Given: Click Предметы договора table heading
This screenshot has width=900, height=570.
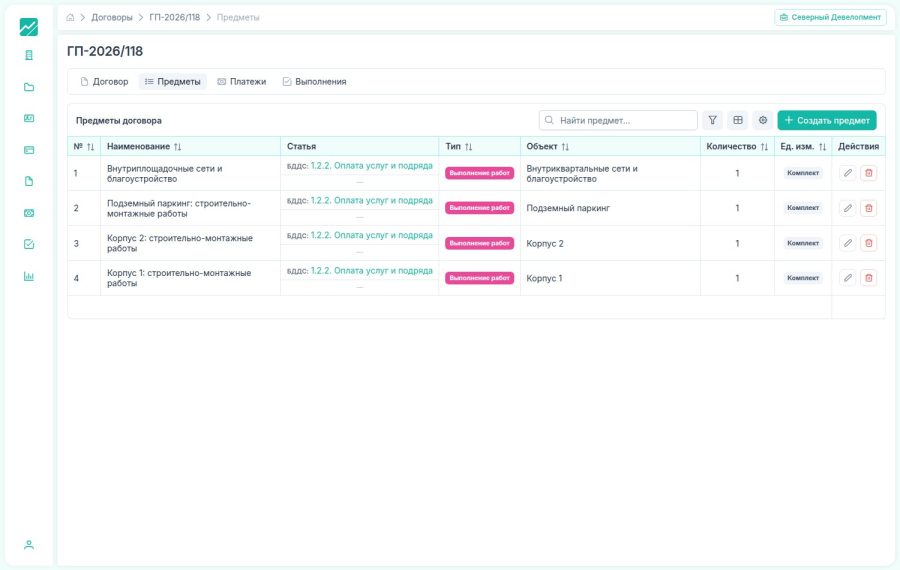Looking at the screenshot, I should pyautogui.click(x=119, y=121).
